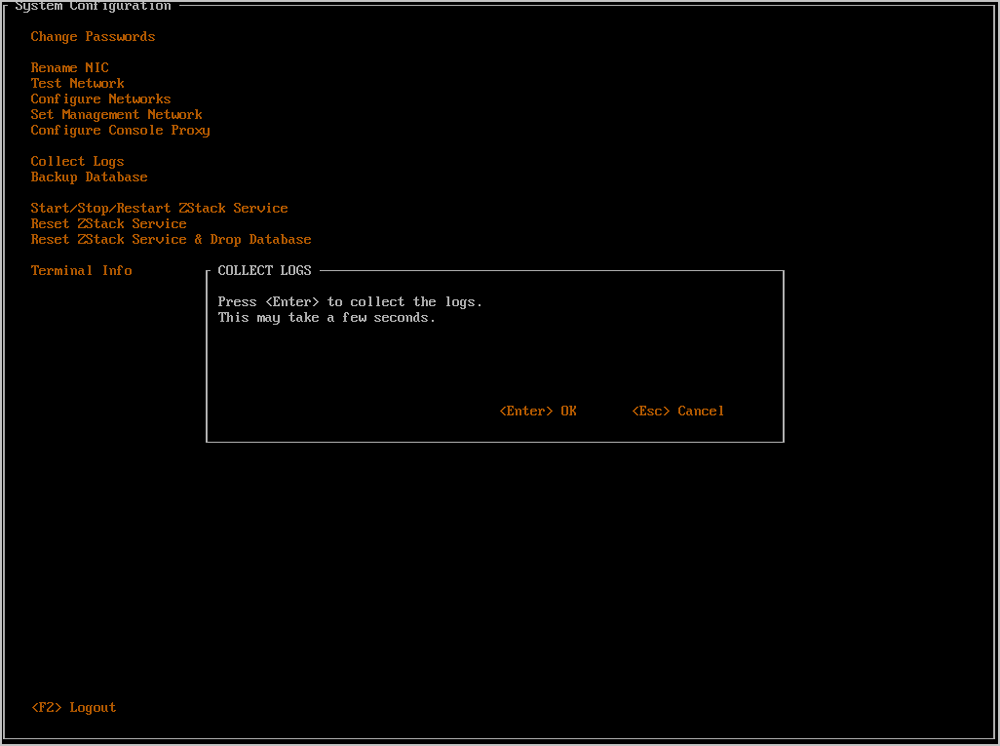Screen dimensions: 1000x746
Task: Open Start/Stop/Restart ZStack Service
Action: tap(159, 209)
